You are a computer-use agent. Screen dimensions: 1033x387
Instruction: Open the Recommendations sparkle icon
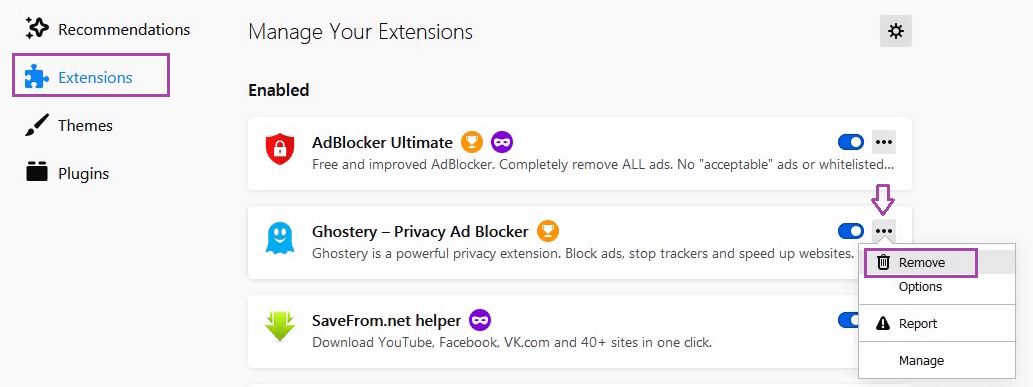point(37,28)
